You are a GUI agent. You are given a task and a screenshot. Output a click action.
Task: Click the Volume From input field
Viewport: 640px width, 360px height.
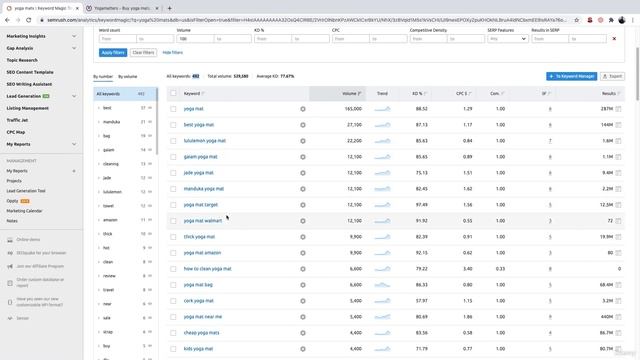(x=195, y=39)
